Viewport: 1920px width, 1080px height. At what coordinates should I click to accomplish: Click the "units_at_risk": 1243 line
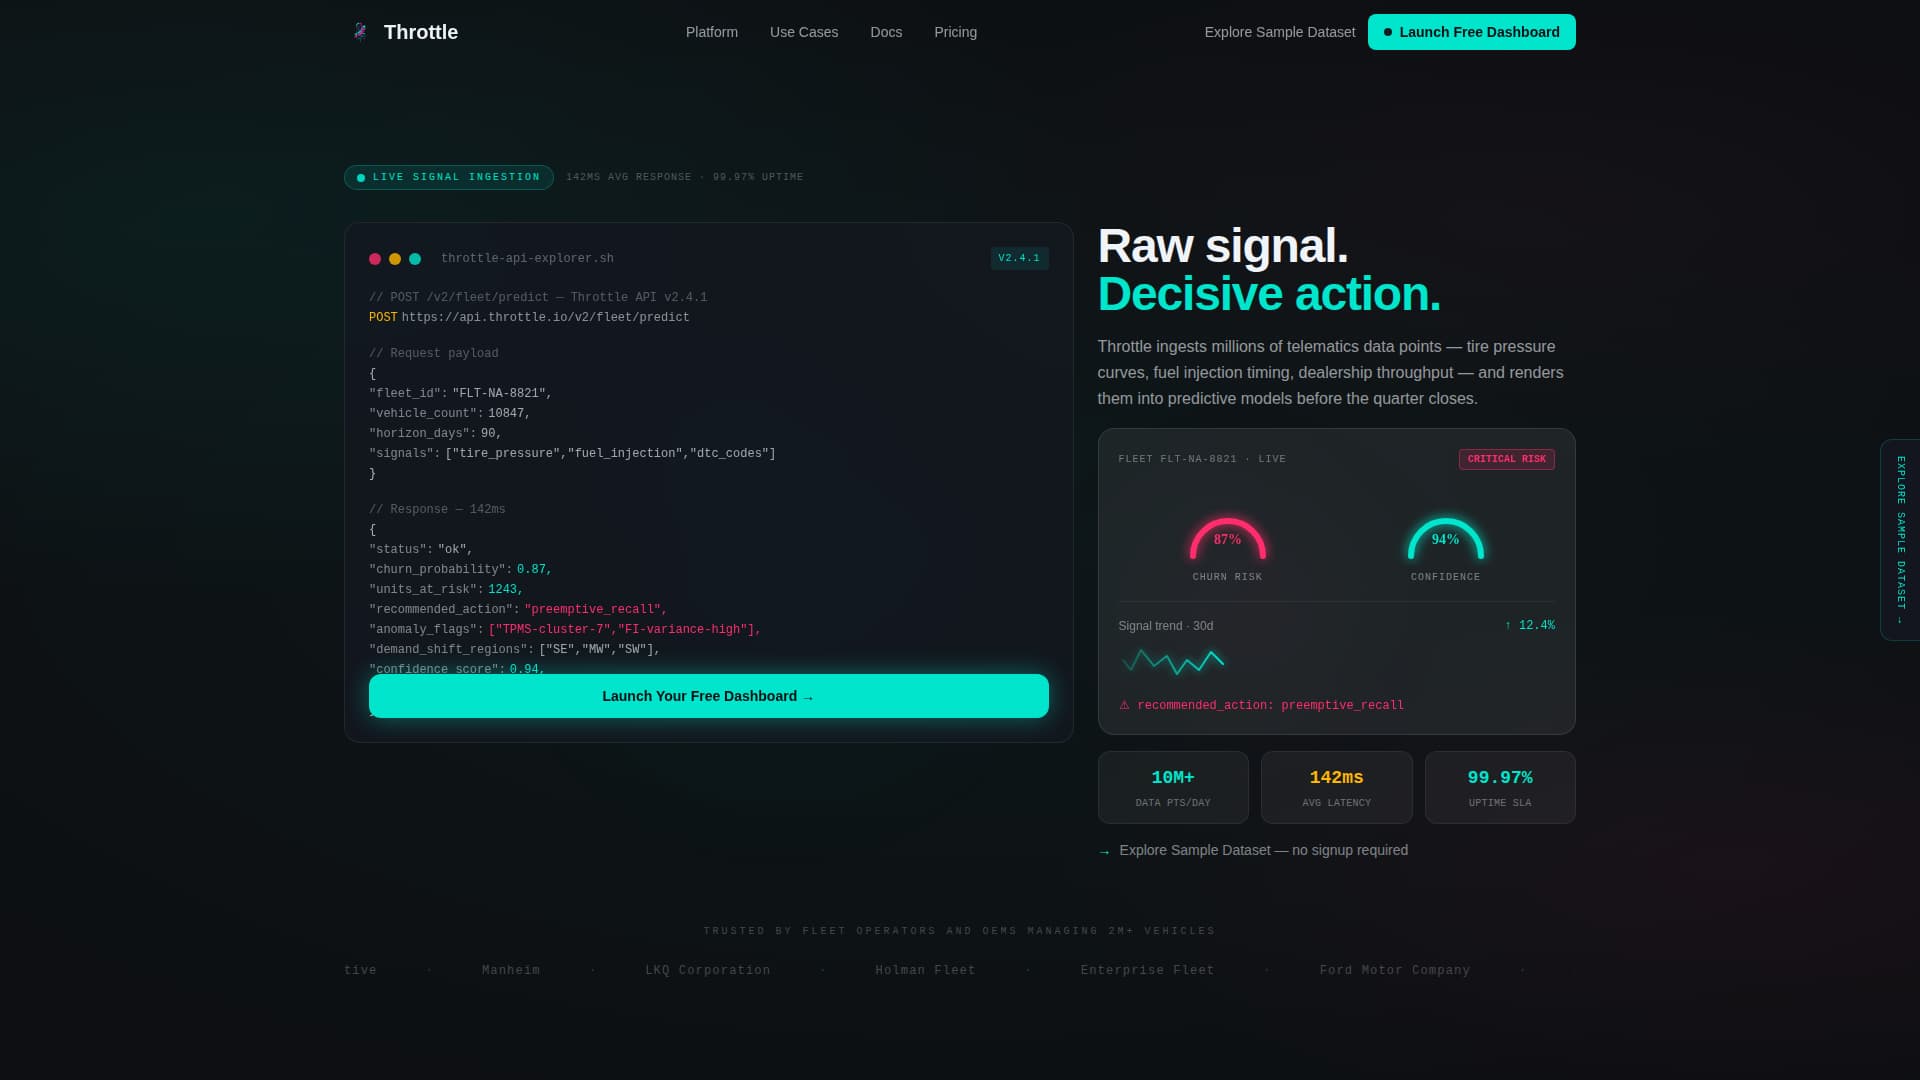pyautogui.click(x=446, y=589)
